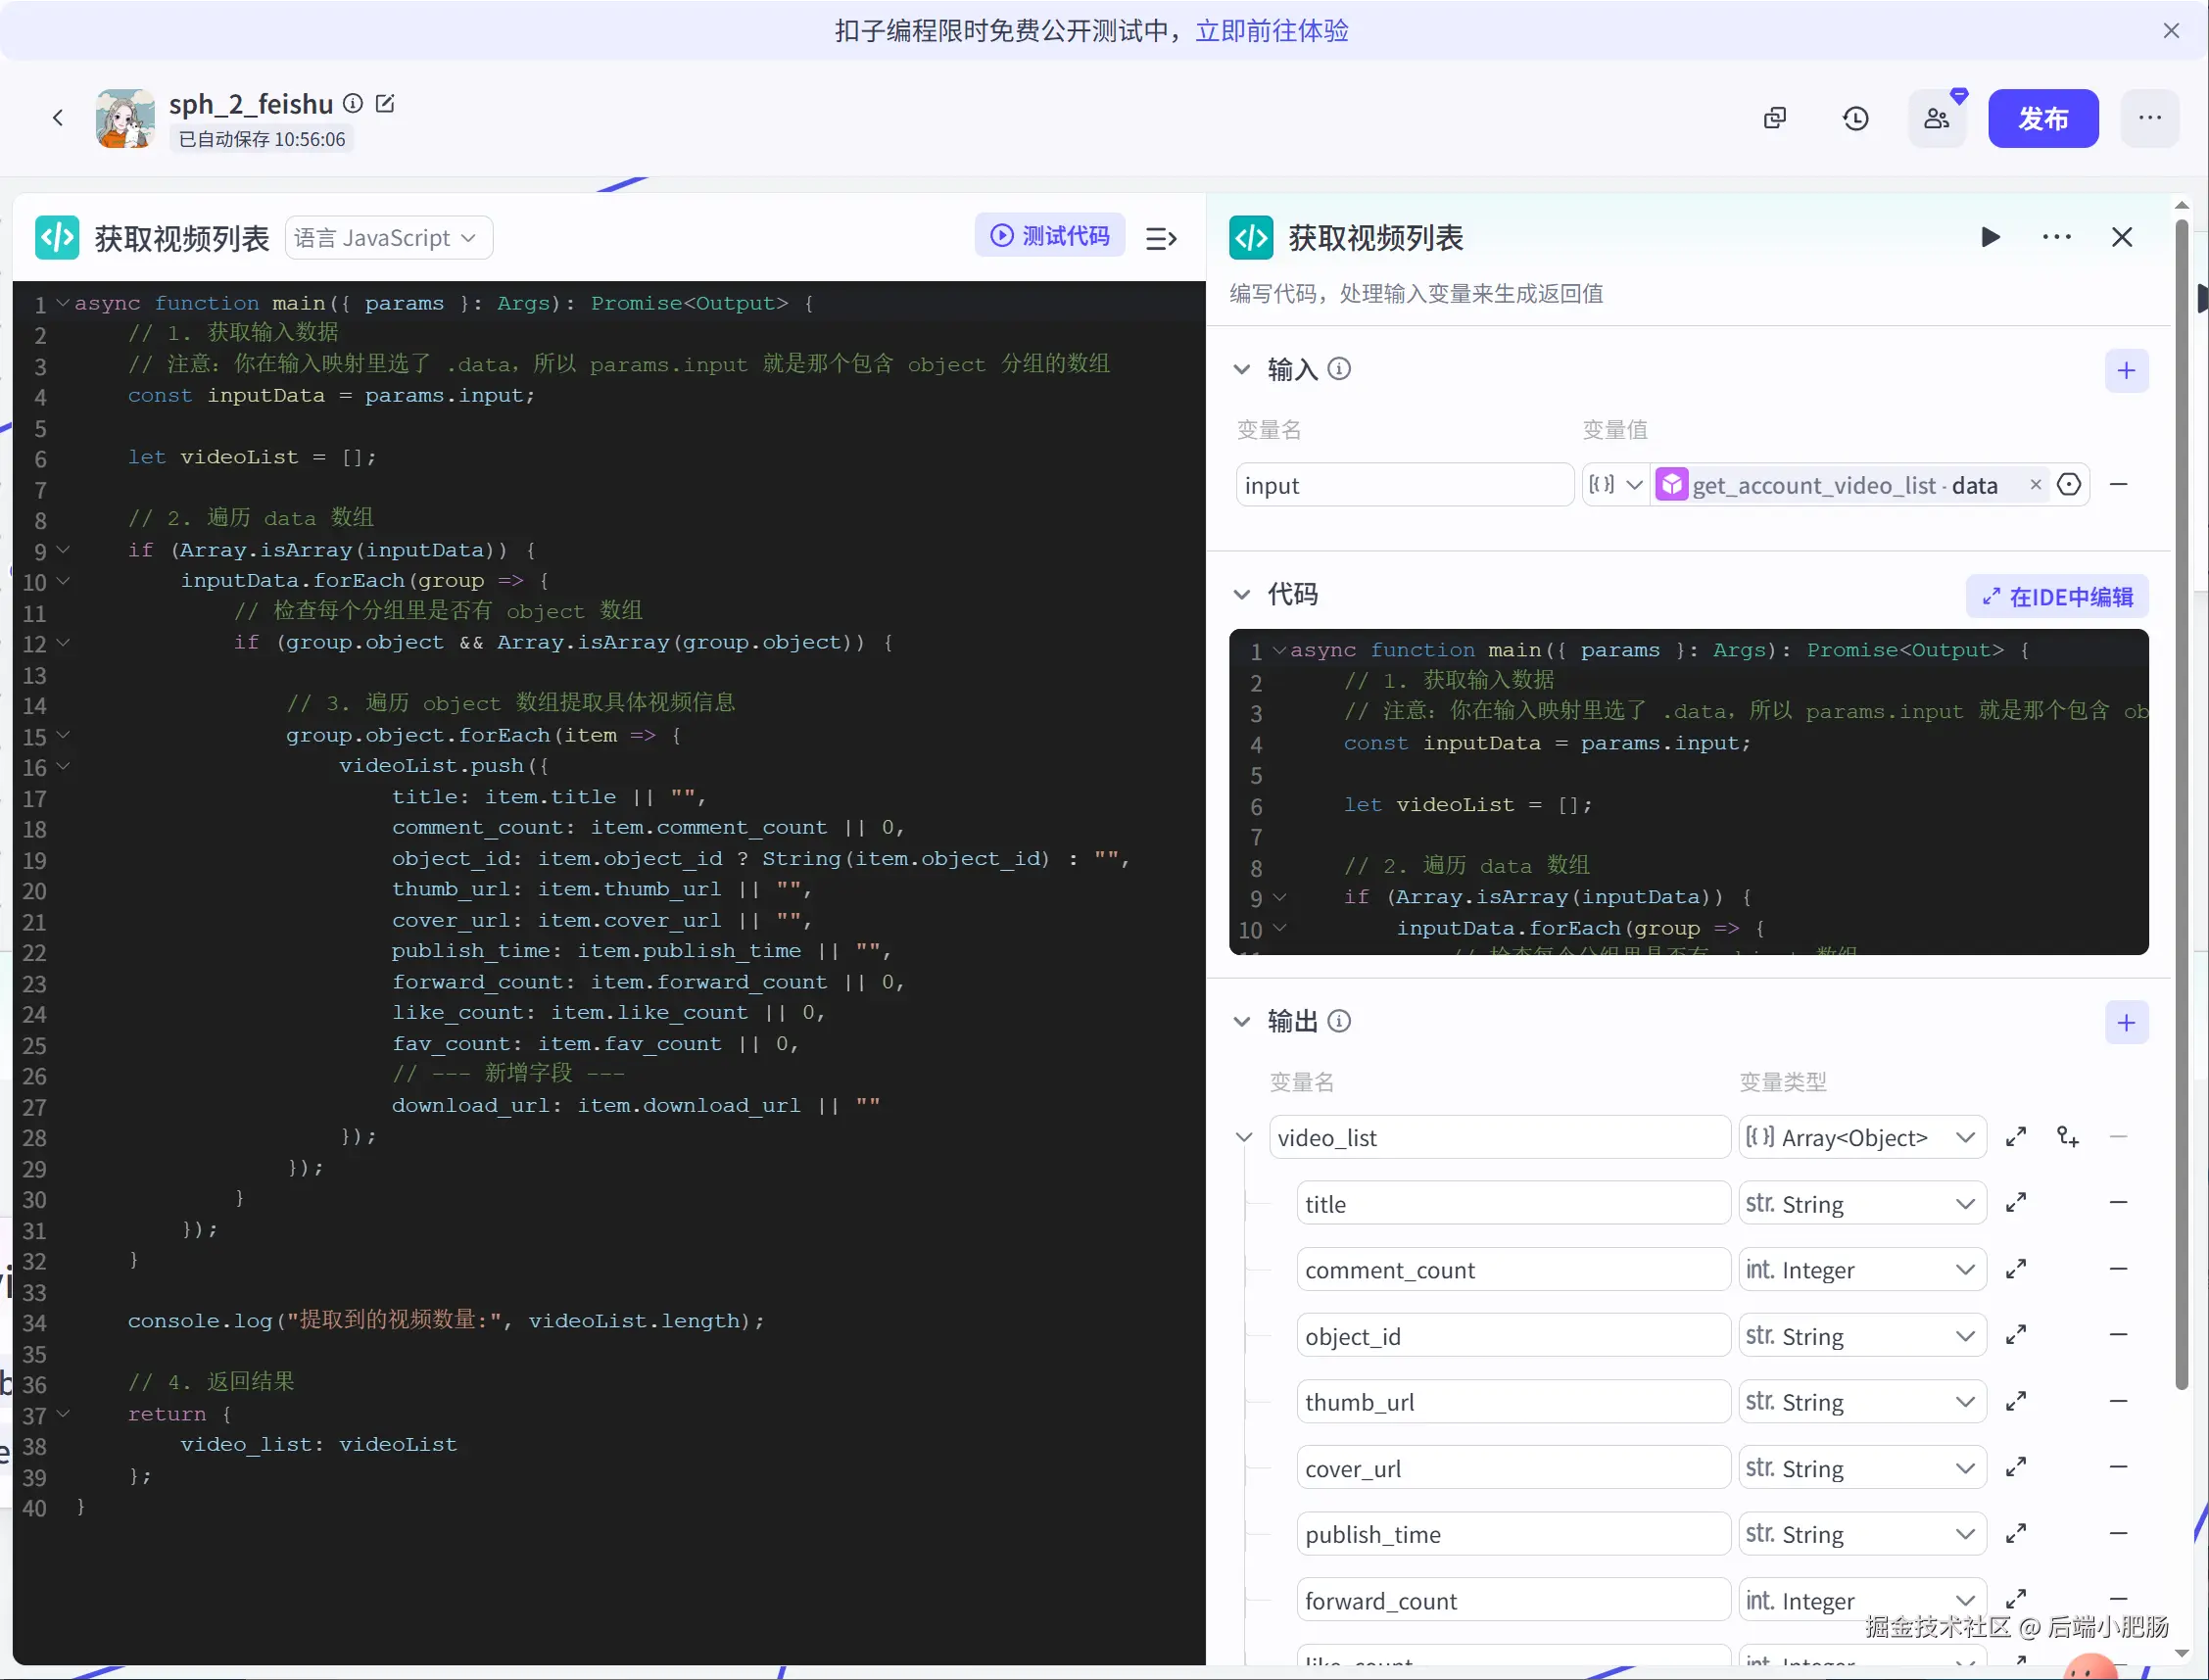Image resolution: width=2209 pixels, height=1680 pixels.
Task: Click the input variable name field
Action: (1403, 485)
